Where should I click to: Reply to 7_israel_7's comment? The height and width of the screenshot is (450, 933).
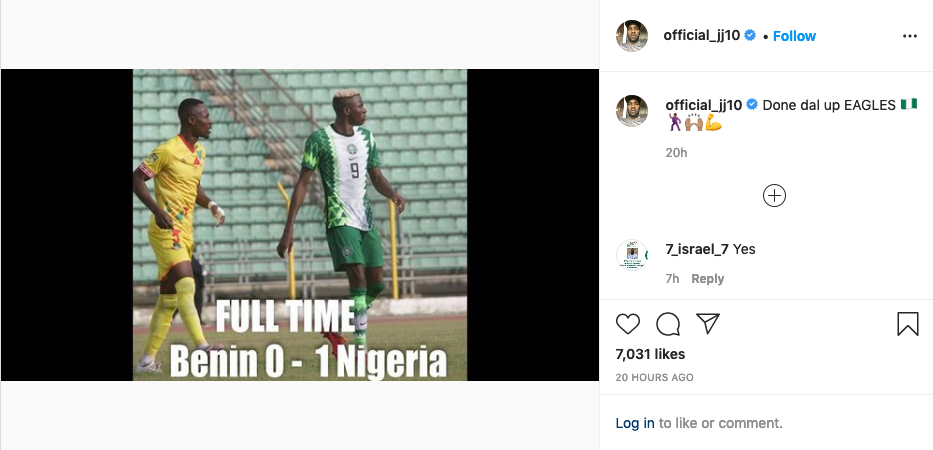click(x=707, y=279)
